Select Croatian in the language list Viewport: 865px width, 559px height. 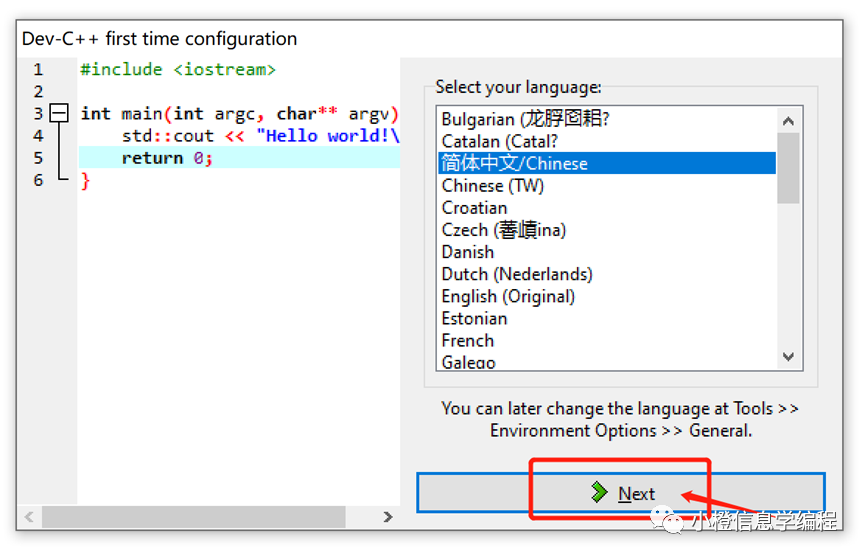tap(607, 207)
